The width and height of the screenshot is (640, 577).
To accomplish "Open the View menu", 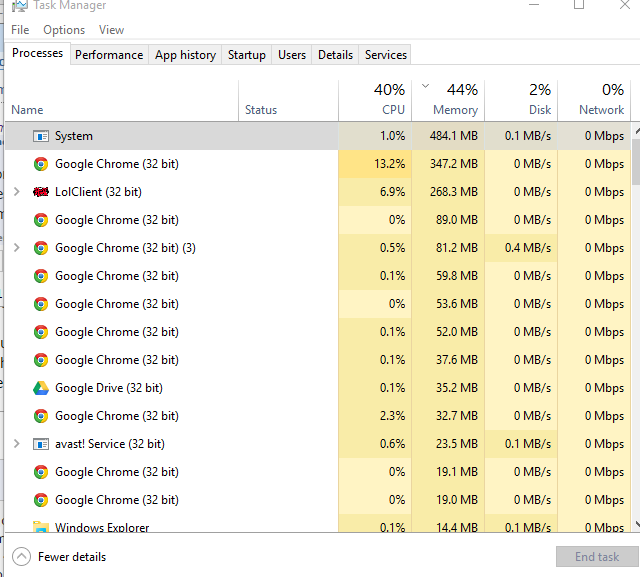I will 111,30.
